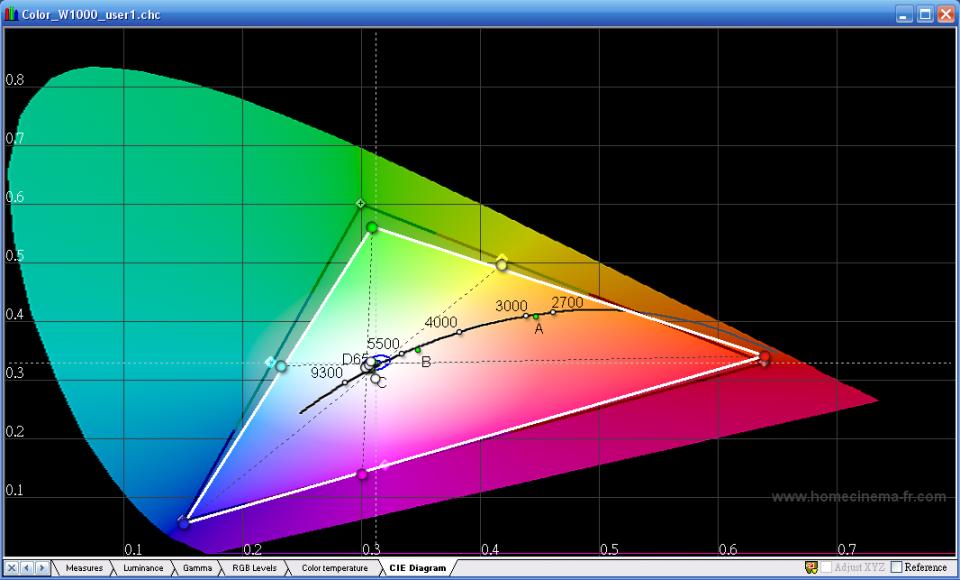This screenshot has width=960, height=580.
Task: Click the application icon in the title bar
Action: (11, 14)
